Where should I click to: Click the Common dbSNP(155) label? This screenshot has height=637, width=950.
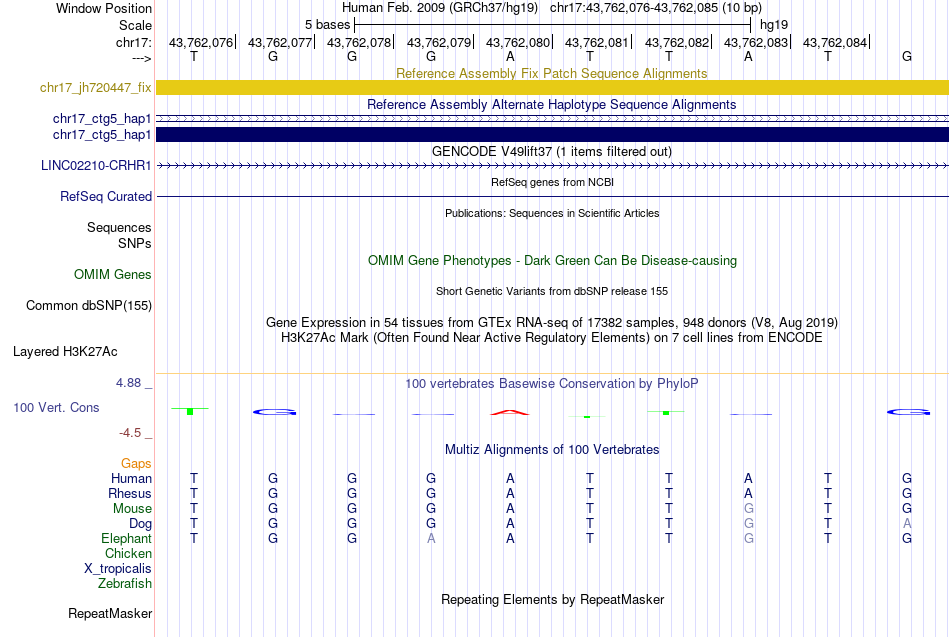coord(89,305)
